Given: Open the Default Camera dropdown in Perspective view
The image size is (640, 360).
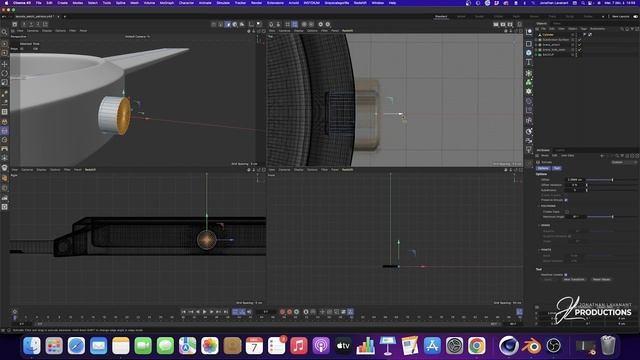Looking at the screenshot, I should pos(137,37).
